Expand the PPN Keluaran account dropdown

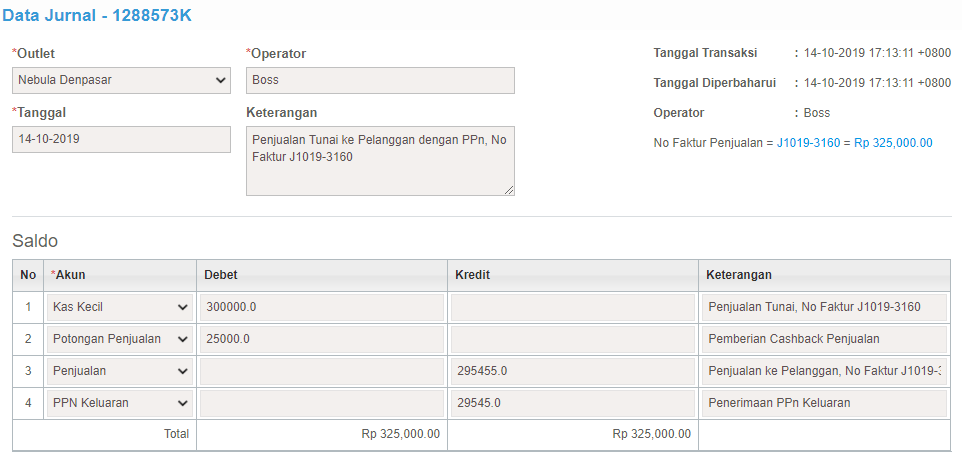(x=120, y=403)
